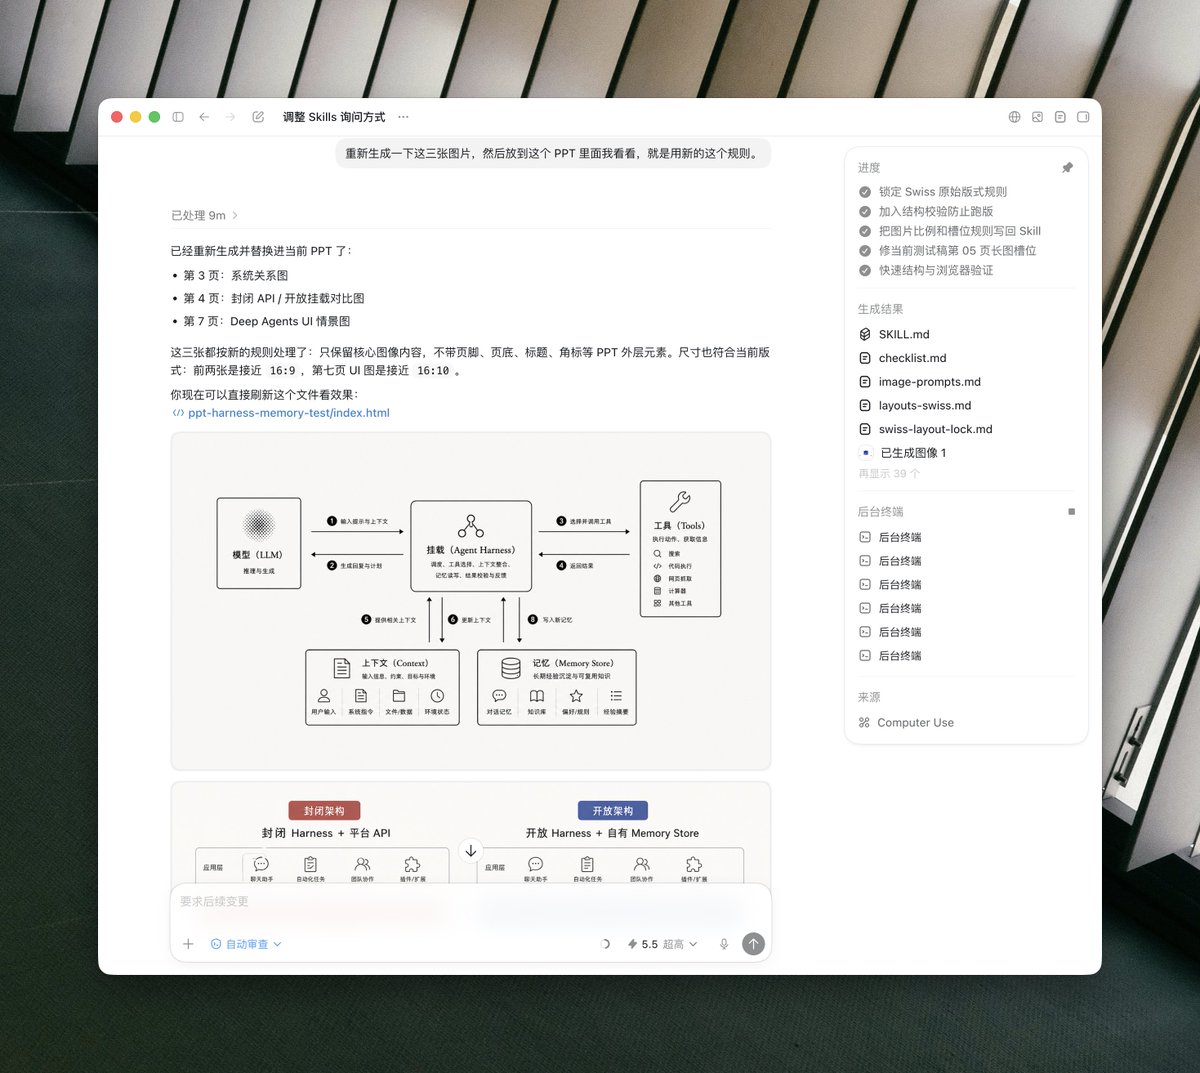Show more results via 再显示 39 个
The height and width of the screenshot is (1073, 1200).
(x=889, y=474)
